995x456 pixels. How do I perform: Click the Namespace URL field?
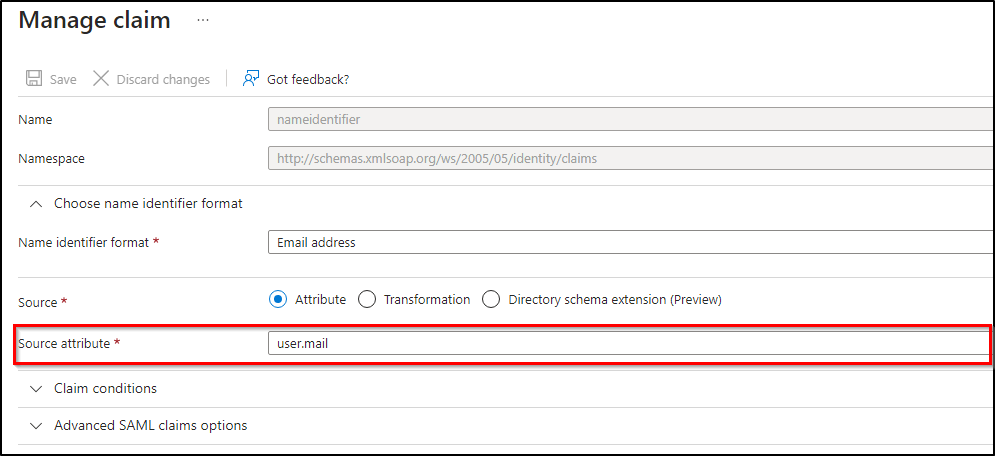(630, 158)
